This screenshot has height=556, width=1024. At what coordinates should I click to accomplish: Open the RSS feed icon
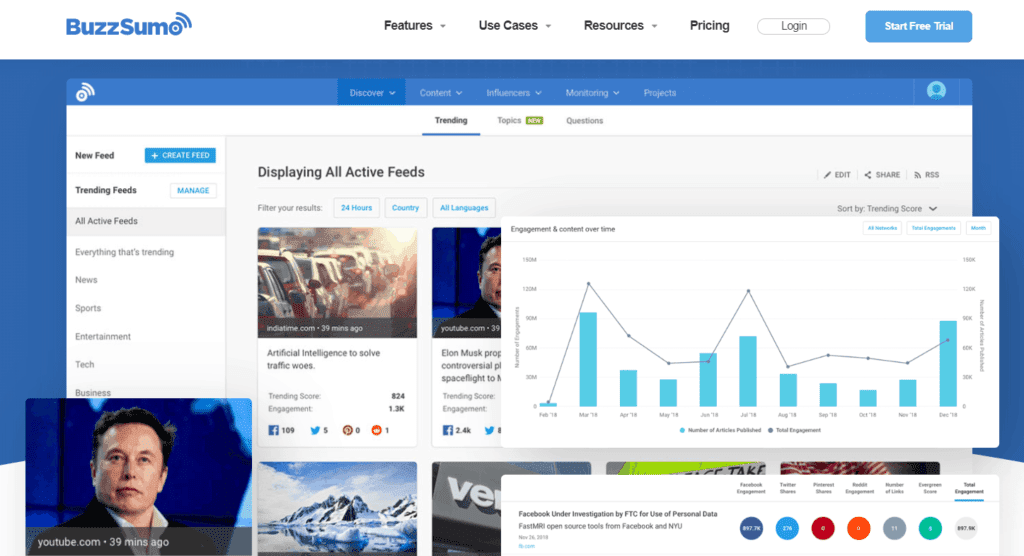[x=917, y=175]
